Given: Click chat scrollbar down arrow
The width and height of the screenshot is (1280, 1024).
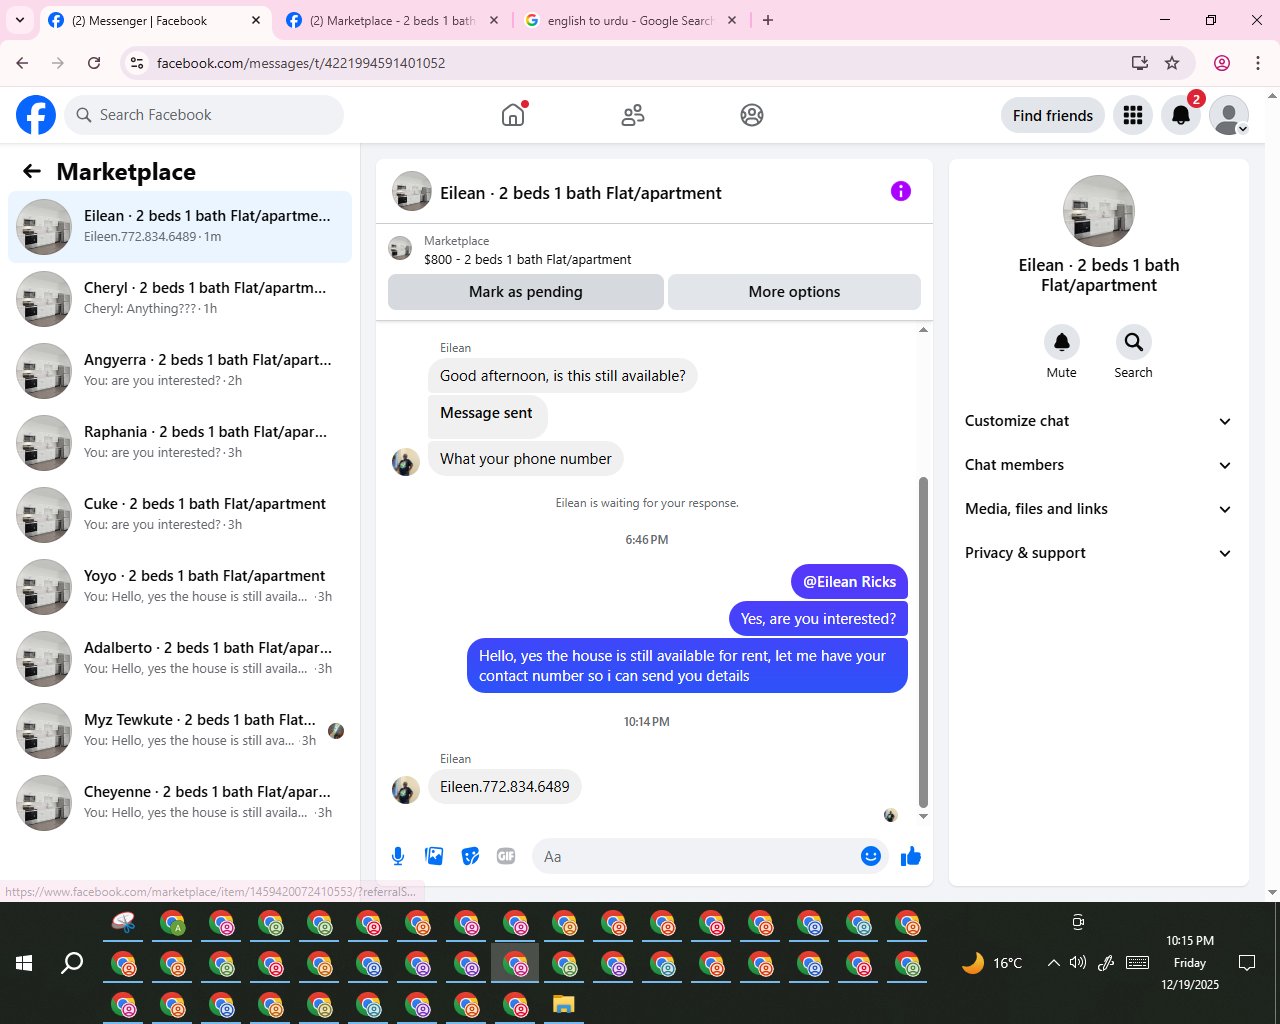Looking at the screenshot, I should pyautogui.click(x=923, y=816).
